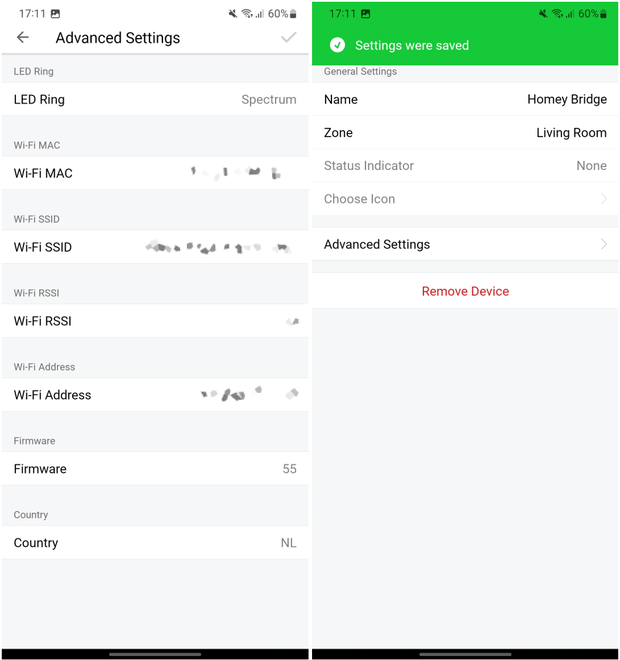Screen dimensions: 620x660
Task: Tap the mute icon on the green status bar
Action: click(x=543, y=14)
